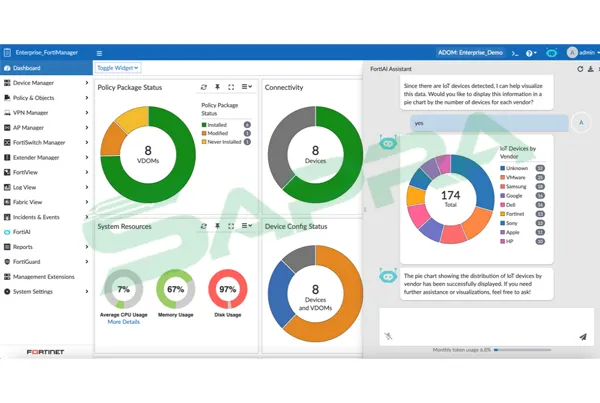Pin the System Resources widget
The width and height of the screenshot is (600, 403).
[x=217, y=226]
